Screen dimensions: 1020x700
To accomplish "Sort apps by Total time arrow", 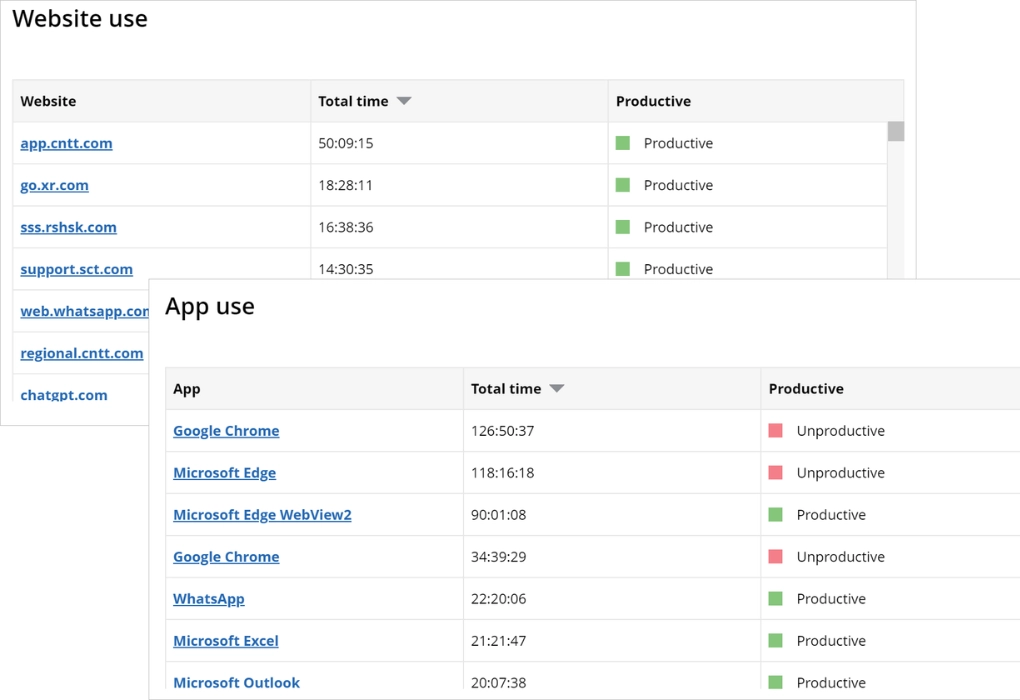I will click(x=557, y=389).
